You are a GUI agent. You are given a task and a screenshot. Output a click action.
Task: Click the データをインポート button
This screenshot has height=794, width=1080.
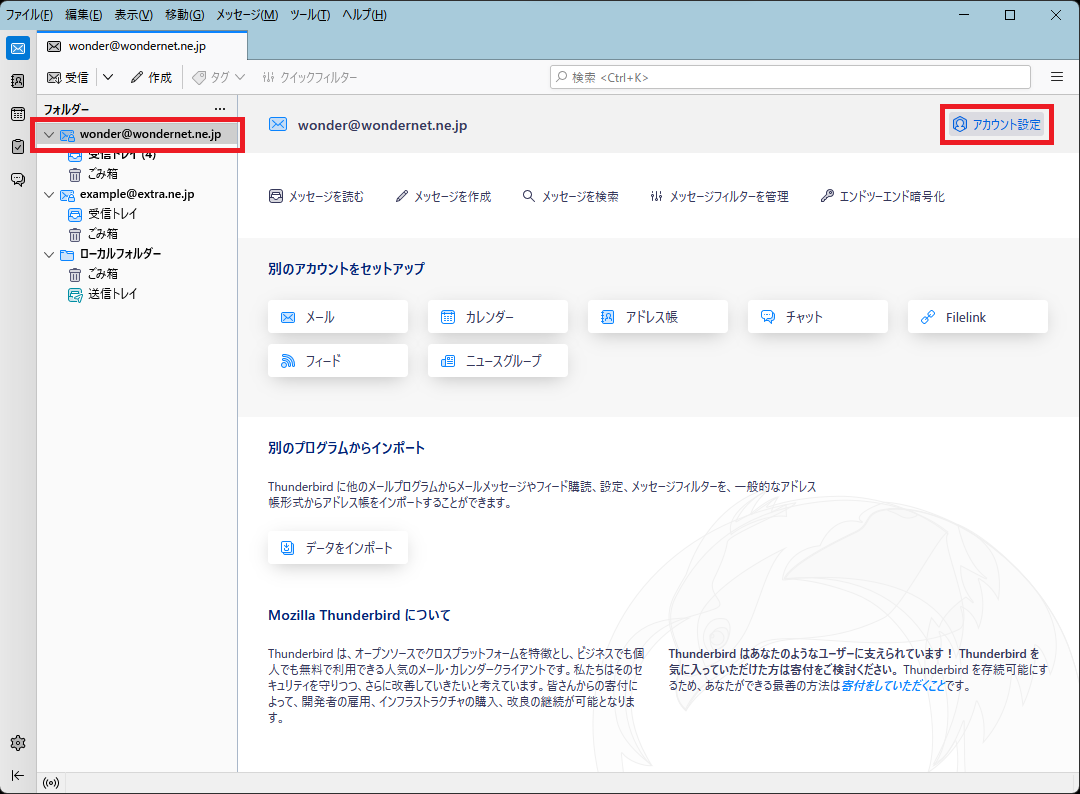pyautogui.click(x=338, y=547)
